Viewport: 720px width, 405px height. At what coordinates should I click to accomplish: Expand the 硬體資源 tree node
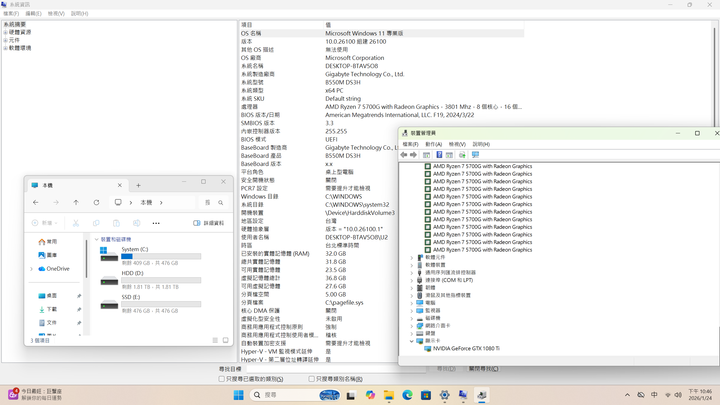pos(5,32)
